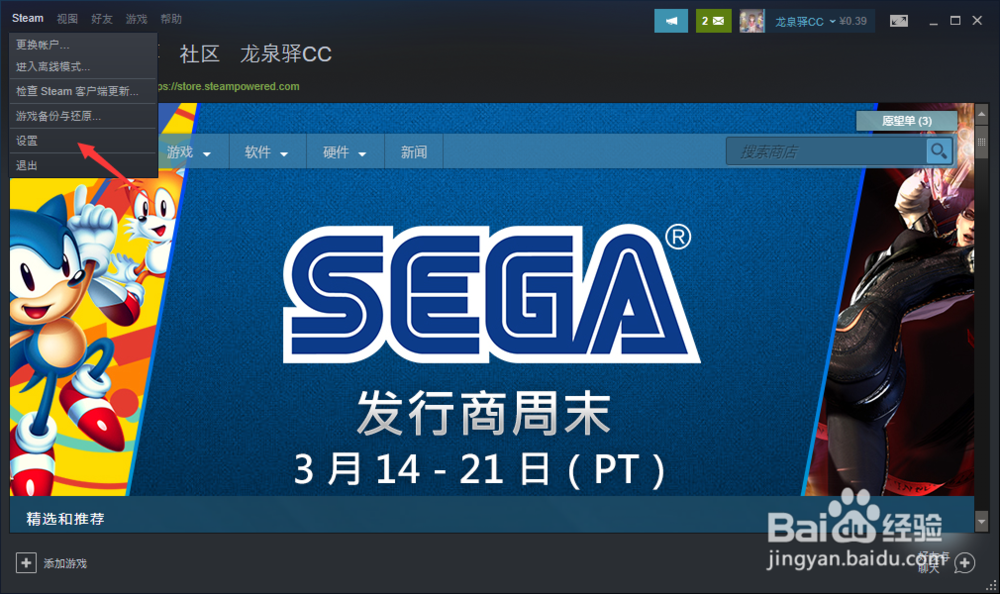
Task: Open friends chat plus icon
Action: pos(965,563)
